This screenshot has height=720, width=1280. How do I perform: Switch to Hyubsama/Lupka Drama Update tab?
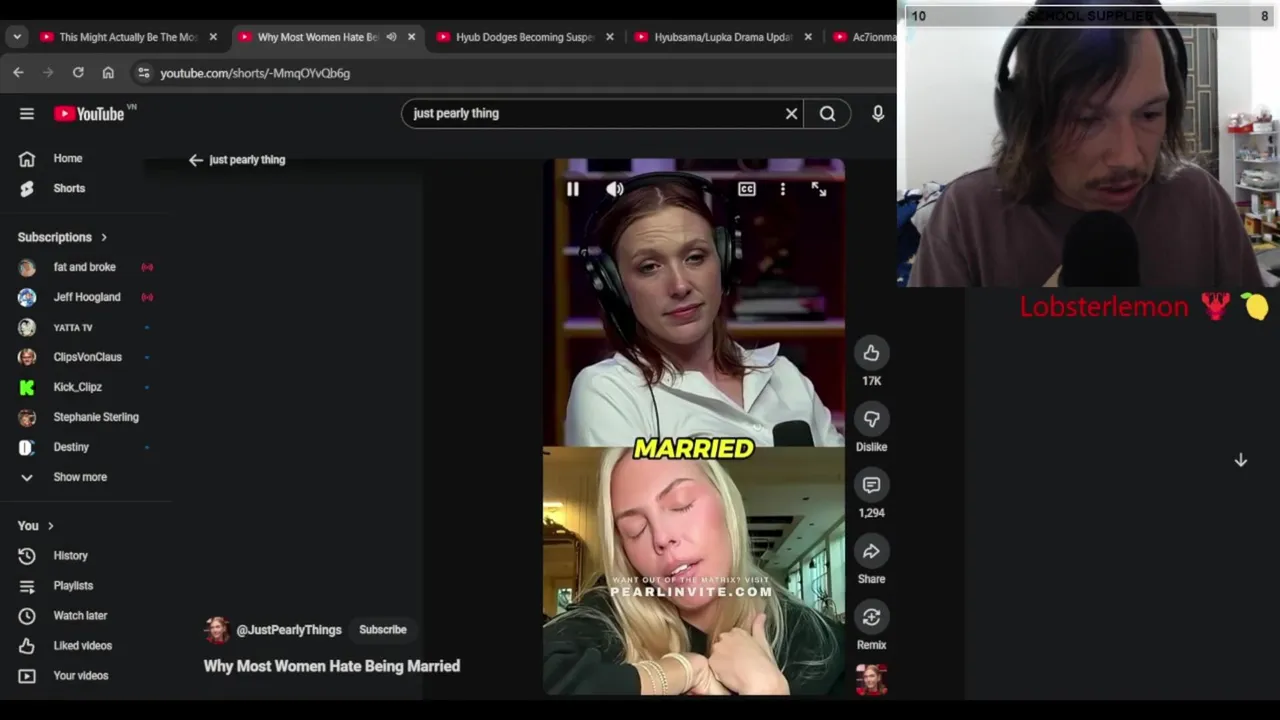coord(723,37)
